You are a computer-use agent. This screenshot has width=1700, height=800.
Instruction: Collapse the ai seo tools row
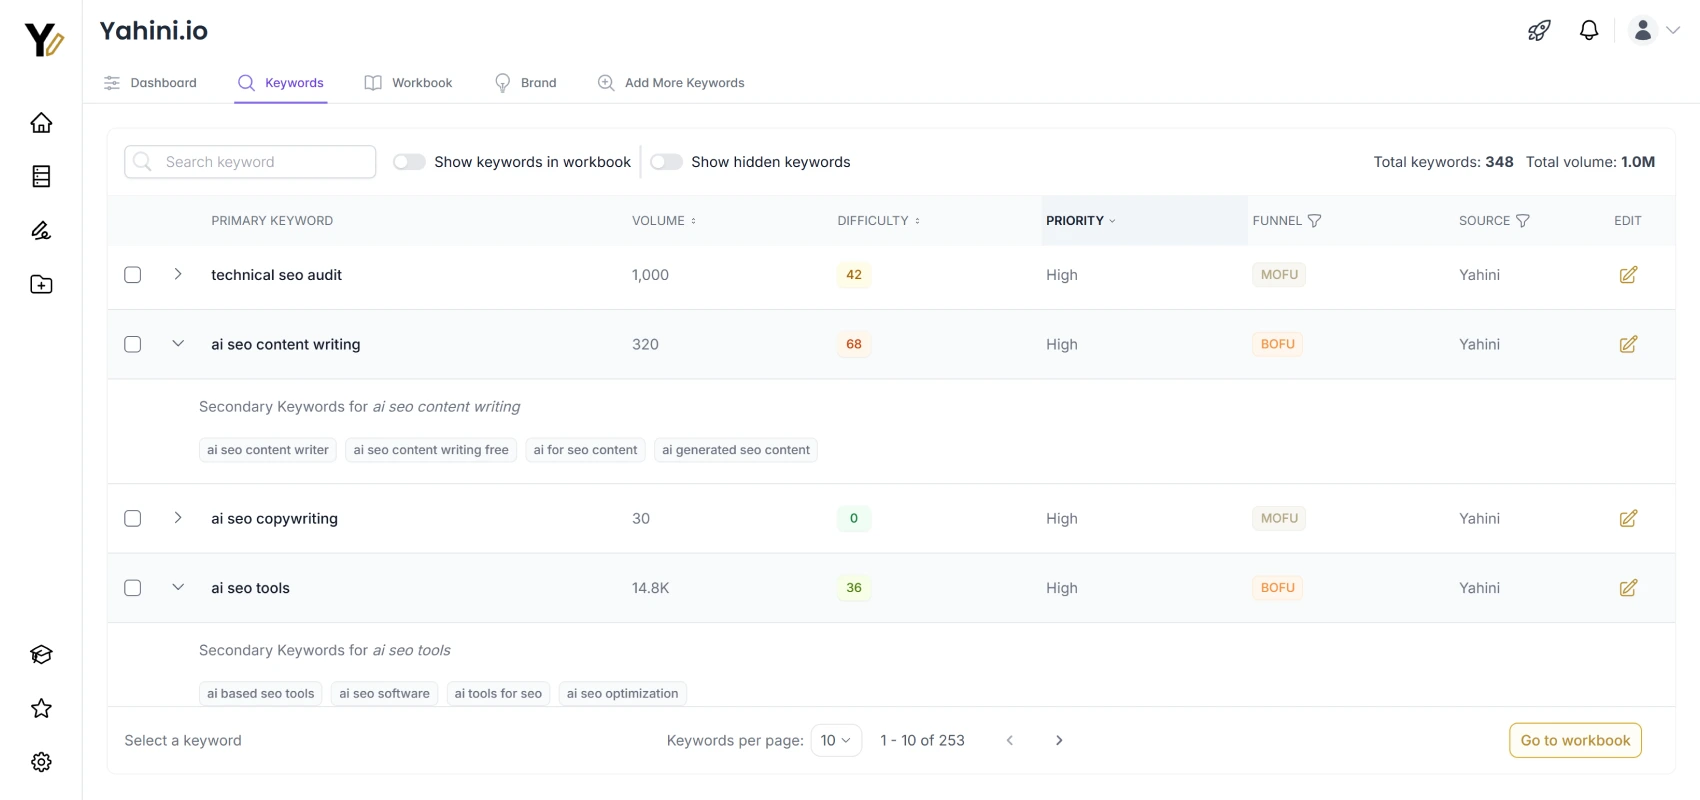pos(178,587)
